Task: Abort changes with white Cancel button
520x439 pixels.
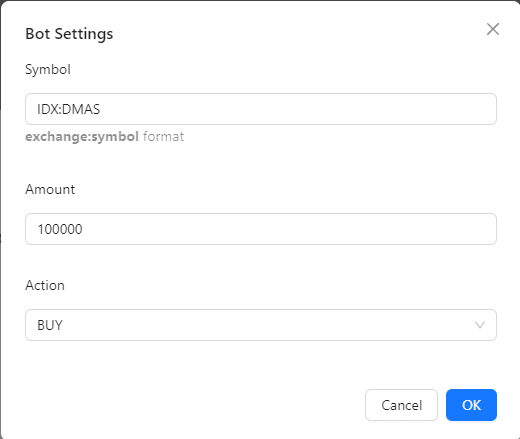Action: click(401, 405)
